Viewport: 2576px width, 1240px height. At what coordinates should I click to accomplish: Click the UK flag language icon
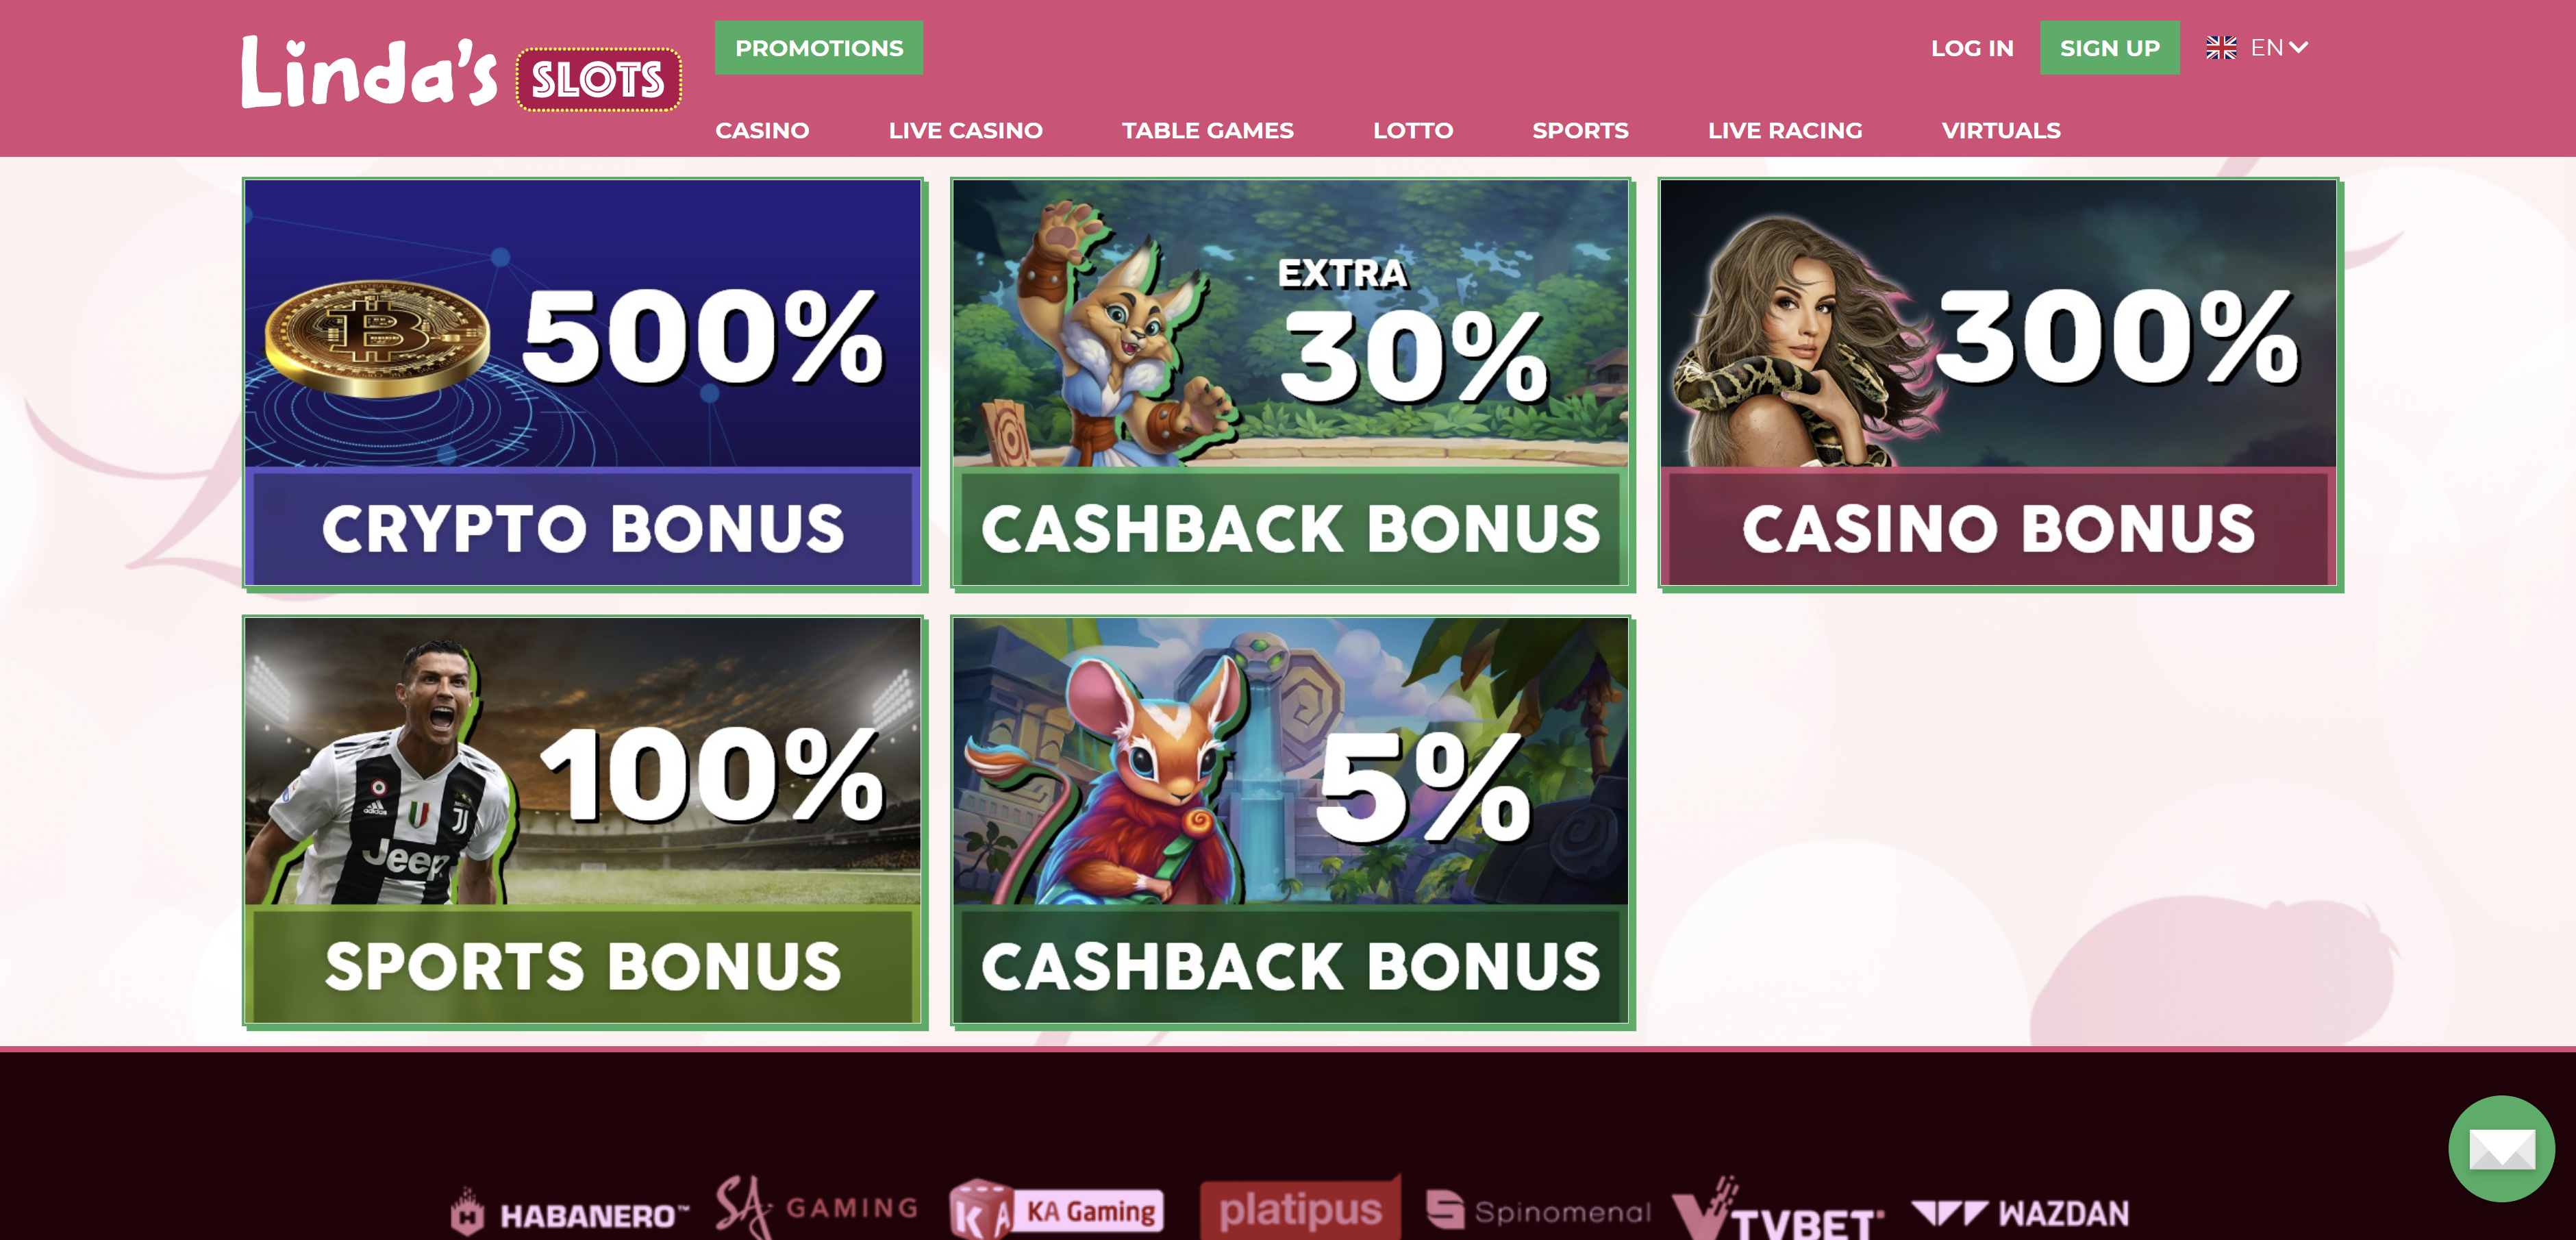[x=2221, y=48]
